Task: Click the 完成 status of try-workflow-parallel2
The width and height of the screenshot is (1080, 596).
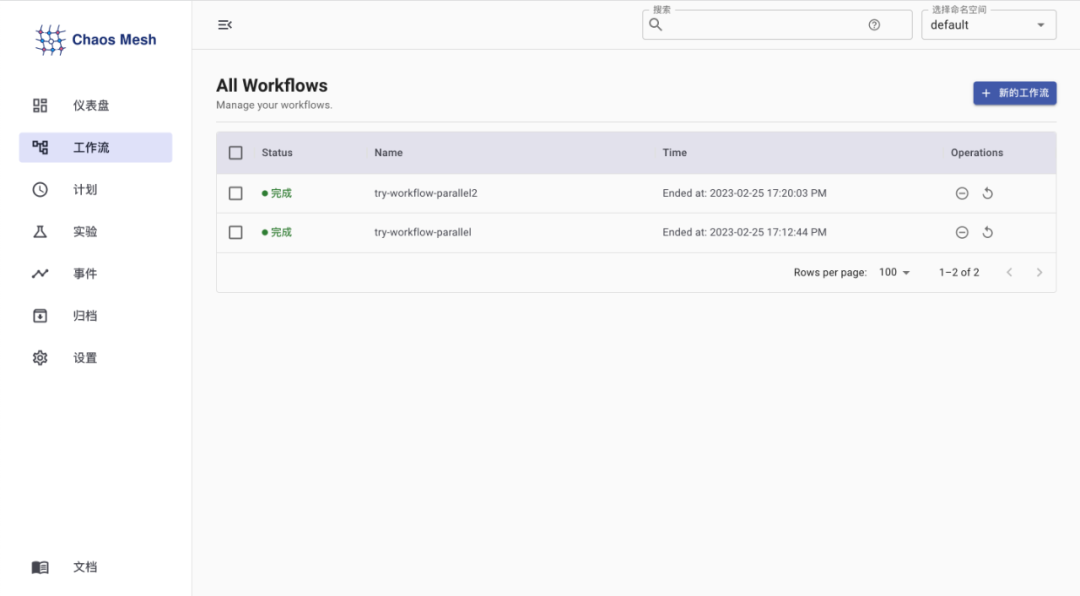Action: click(277, 194)
